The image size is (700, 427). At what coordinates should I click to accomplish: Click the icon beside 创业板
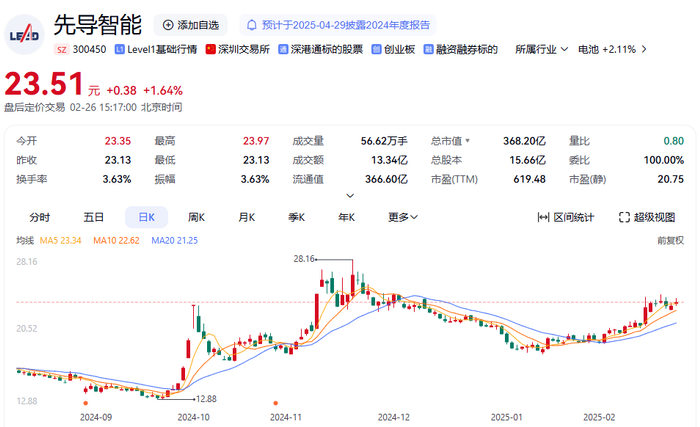[376, 50]
